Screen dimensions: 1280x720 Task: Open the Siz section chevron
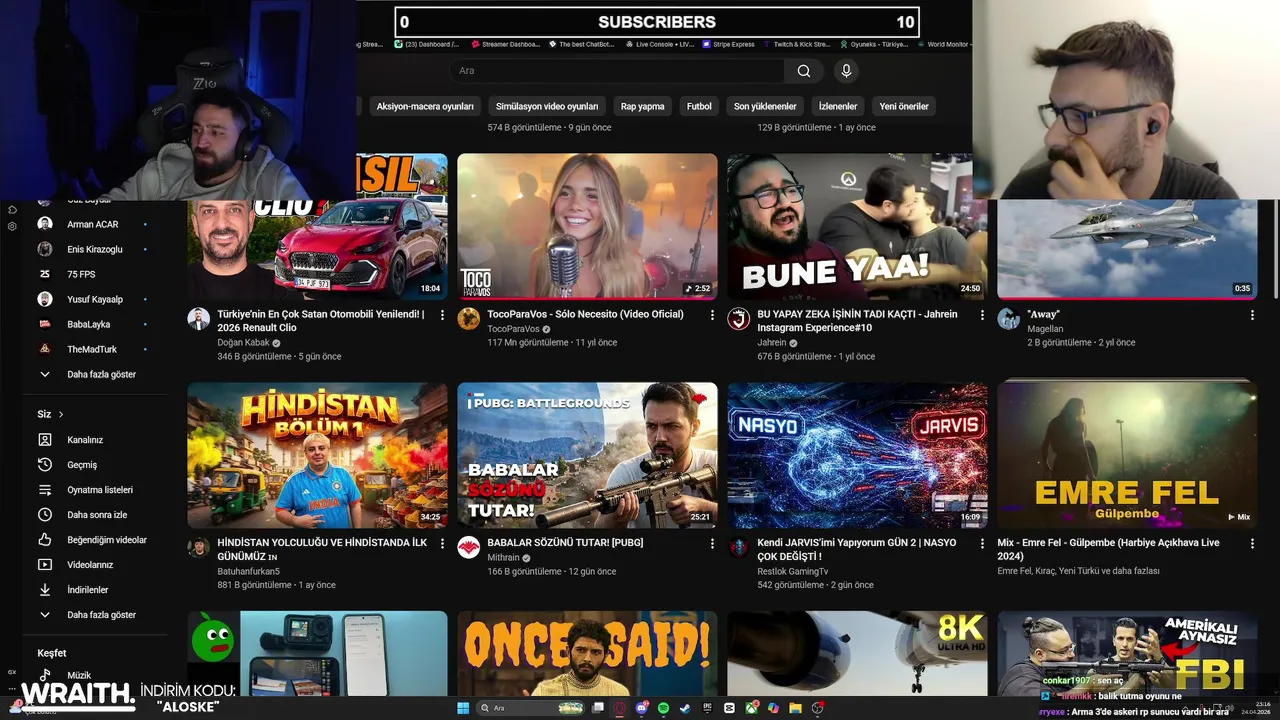tap(61, 414)
